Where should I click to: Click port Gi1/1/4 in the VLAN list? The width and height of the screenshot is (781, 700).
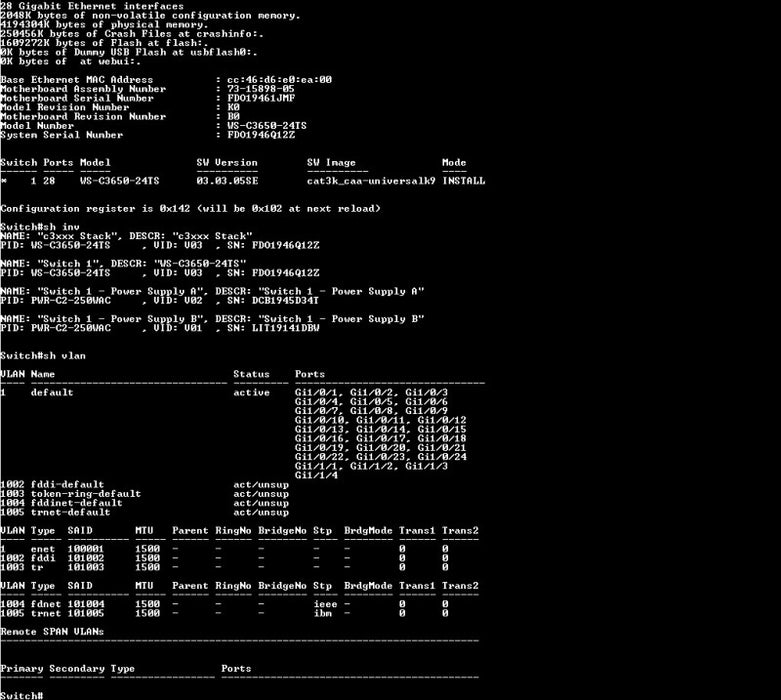(316, 475)
